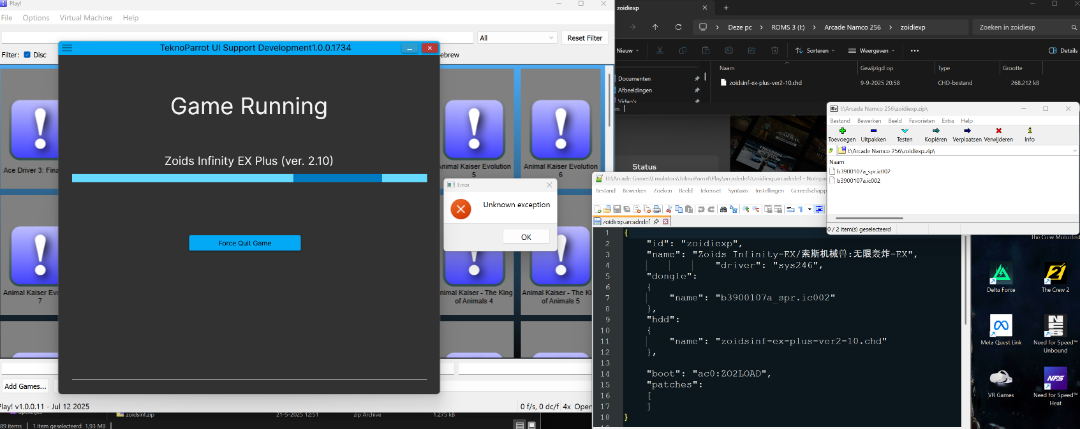Open the File menu in Play!
Image resolution: width=1080 pixels, height=429 pixels.
6,17
